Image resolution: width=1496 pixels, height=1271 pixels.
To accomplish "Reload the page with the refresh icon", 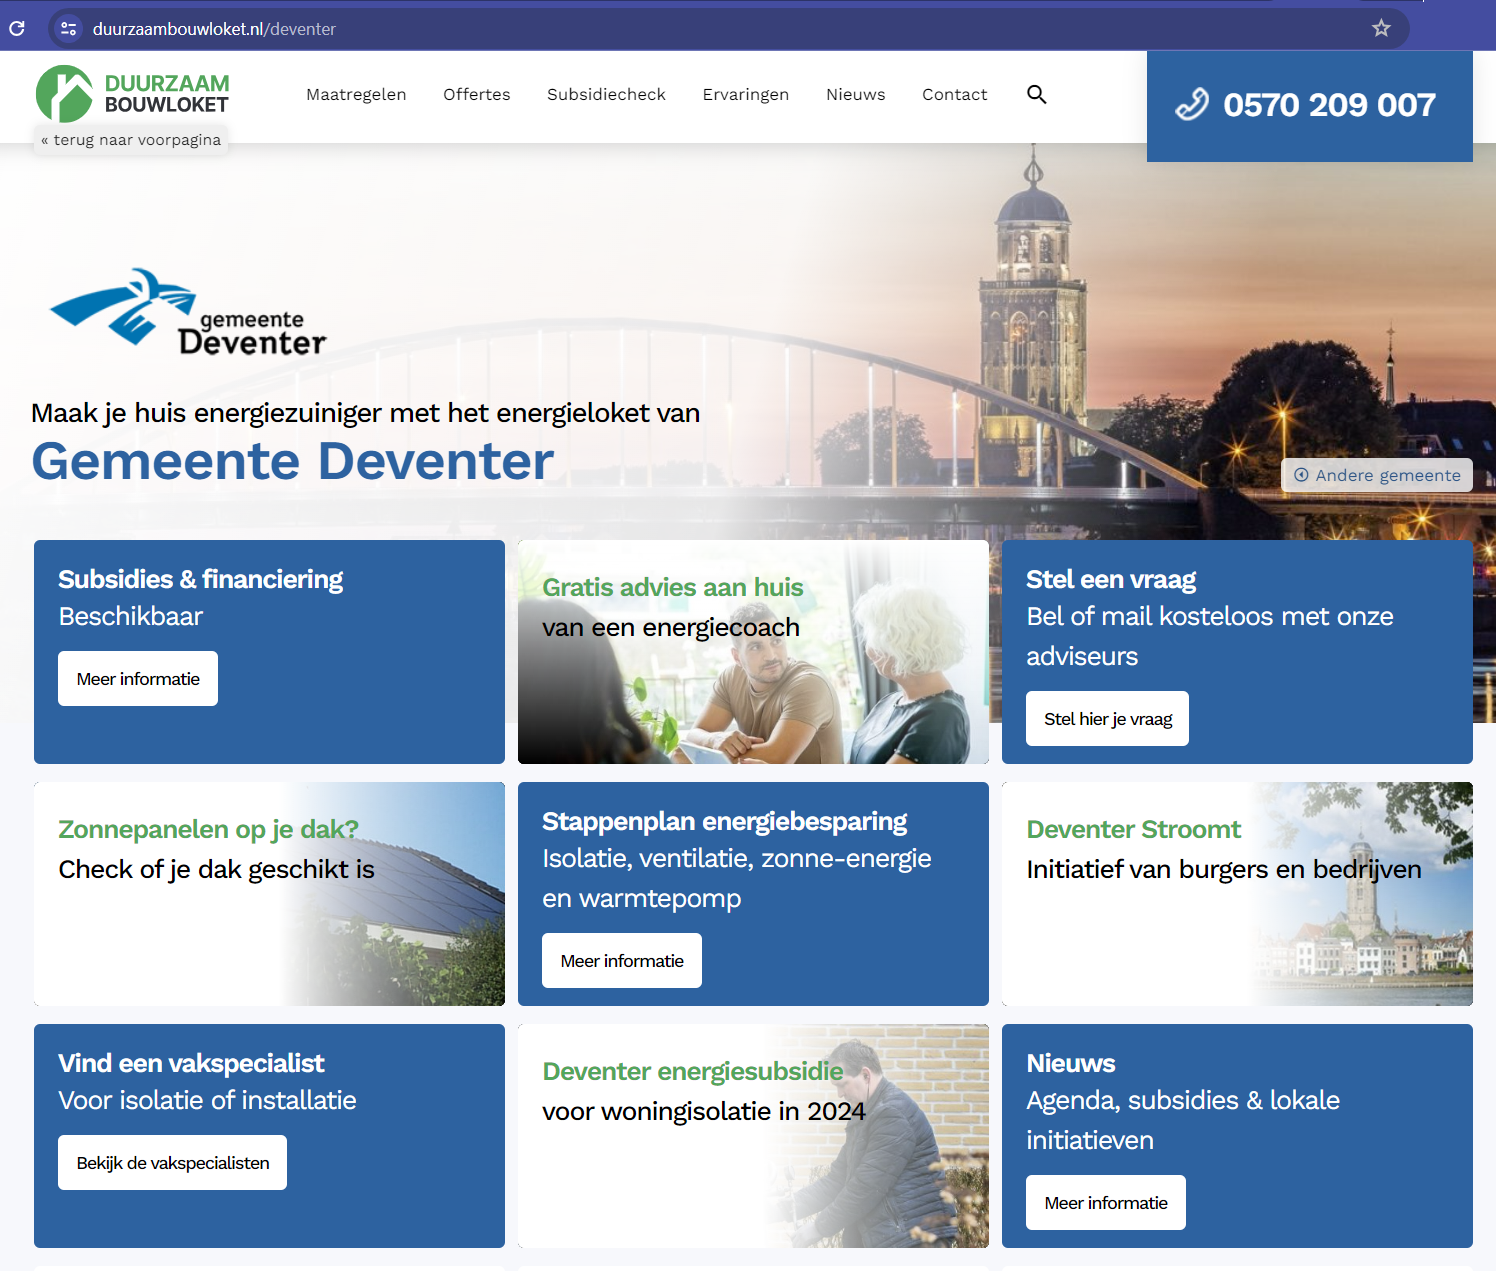I will pyautogui.click(x=17, y=28).
